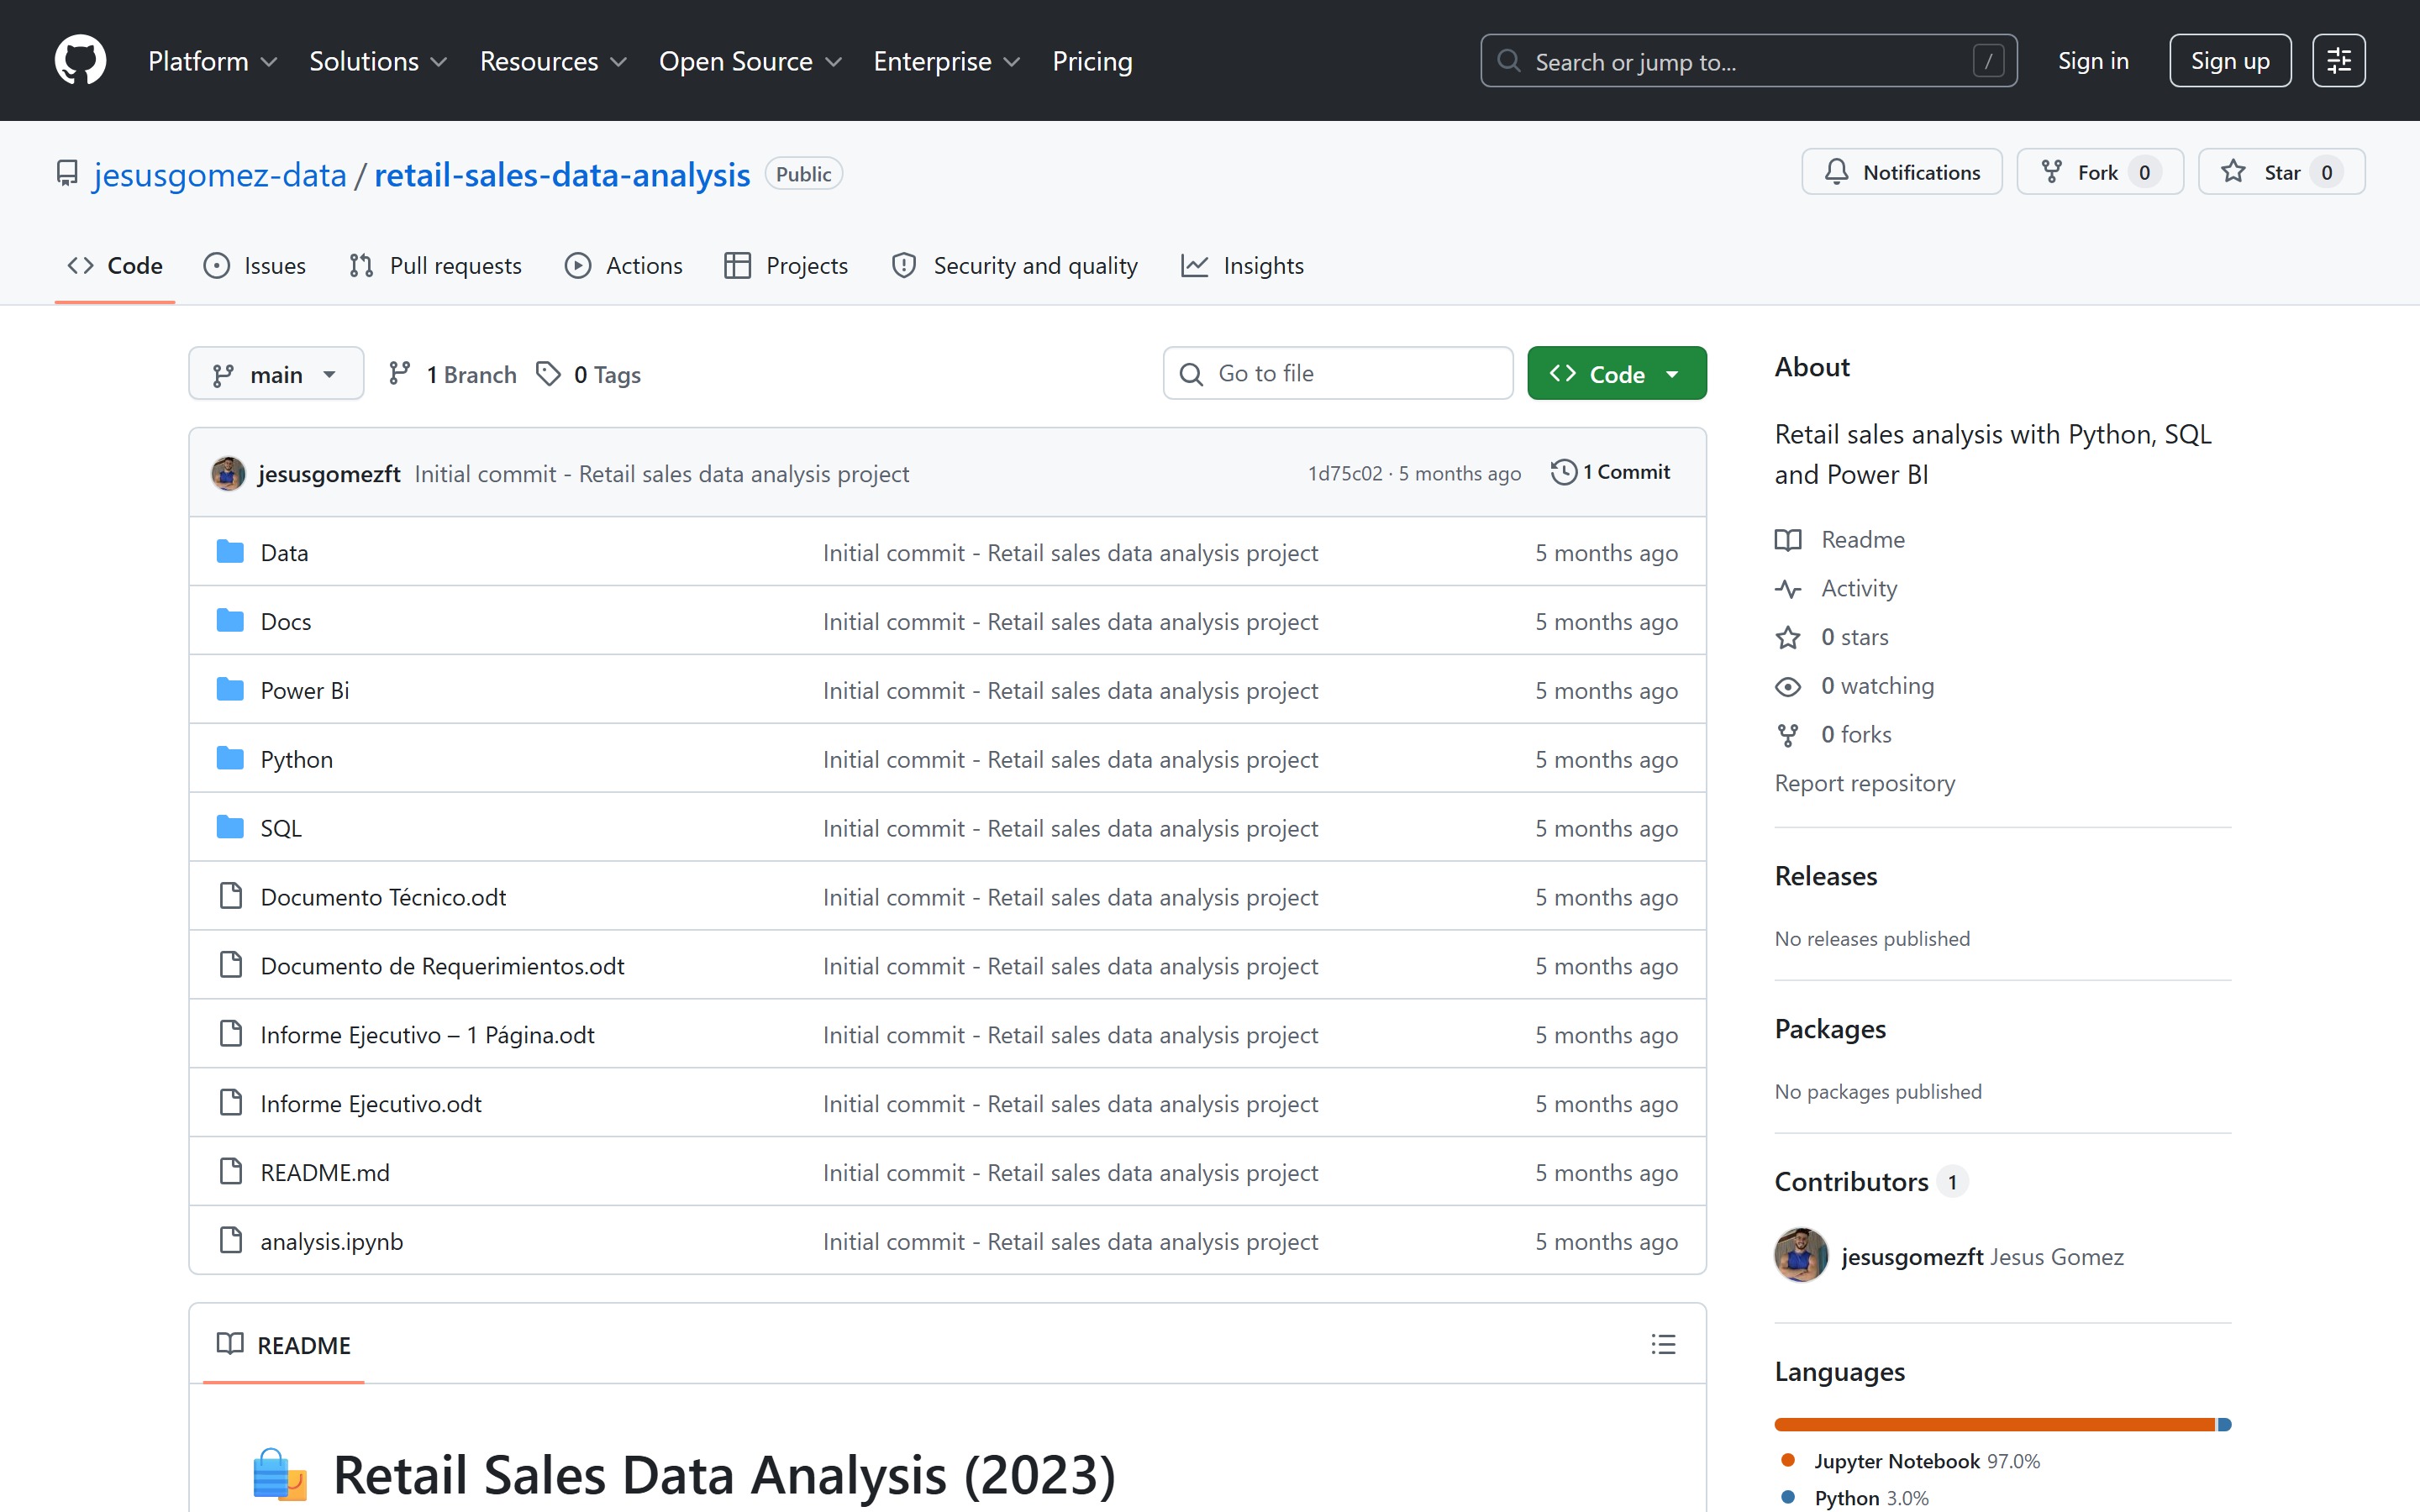The width and height of the screenshot is (2420, 1512).
Task: Click the Readme book icon in About
Action: tap(1788, 540)
